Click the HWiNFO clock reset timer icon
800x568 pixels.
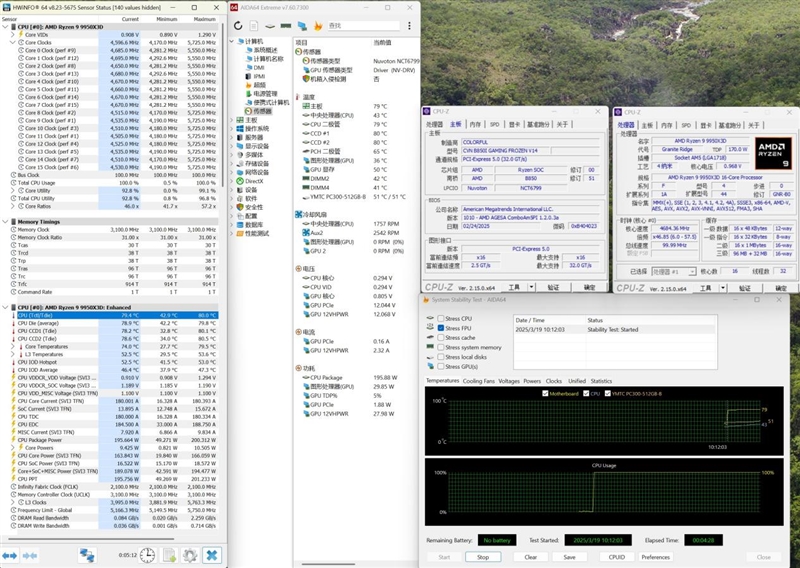pyautogui.click(x=147, y=555)
